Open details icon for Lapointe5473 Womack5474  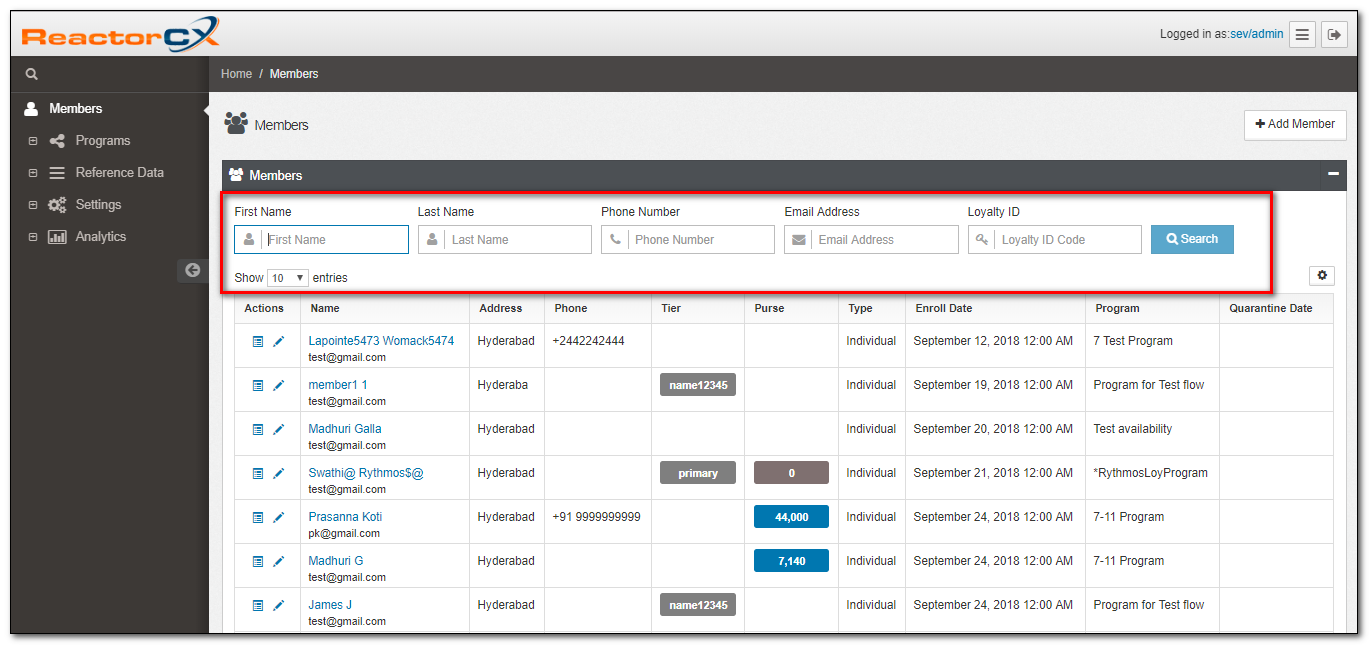pos(258,342)
